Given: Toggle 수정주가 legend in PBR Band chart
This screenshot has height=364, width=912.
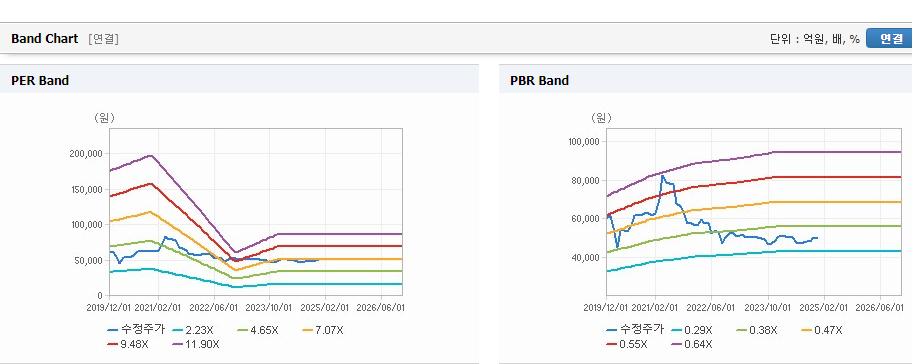Looking at the screenshot, I should pyautogui.click(x=635, y=330).
